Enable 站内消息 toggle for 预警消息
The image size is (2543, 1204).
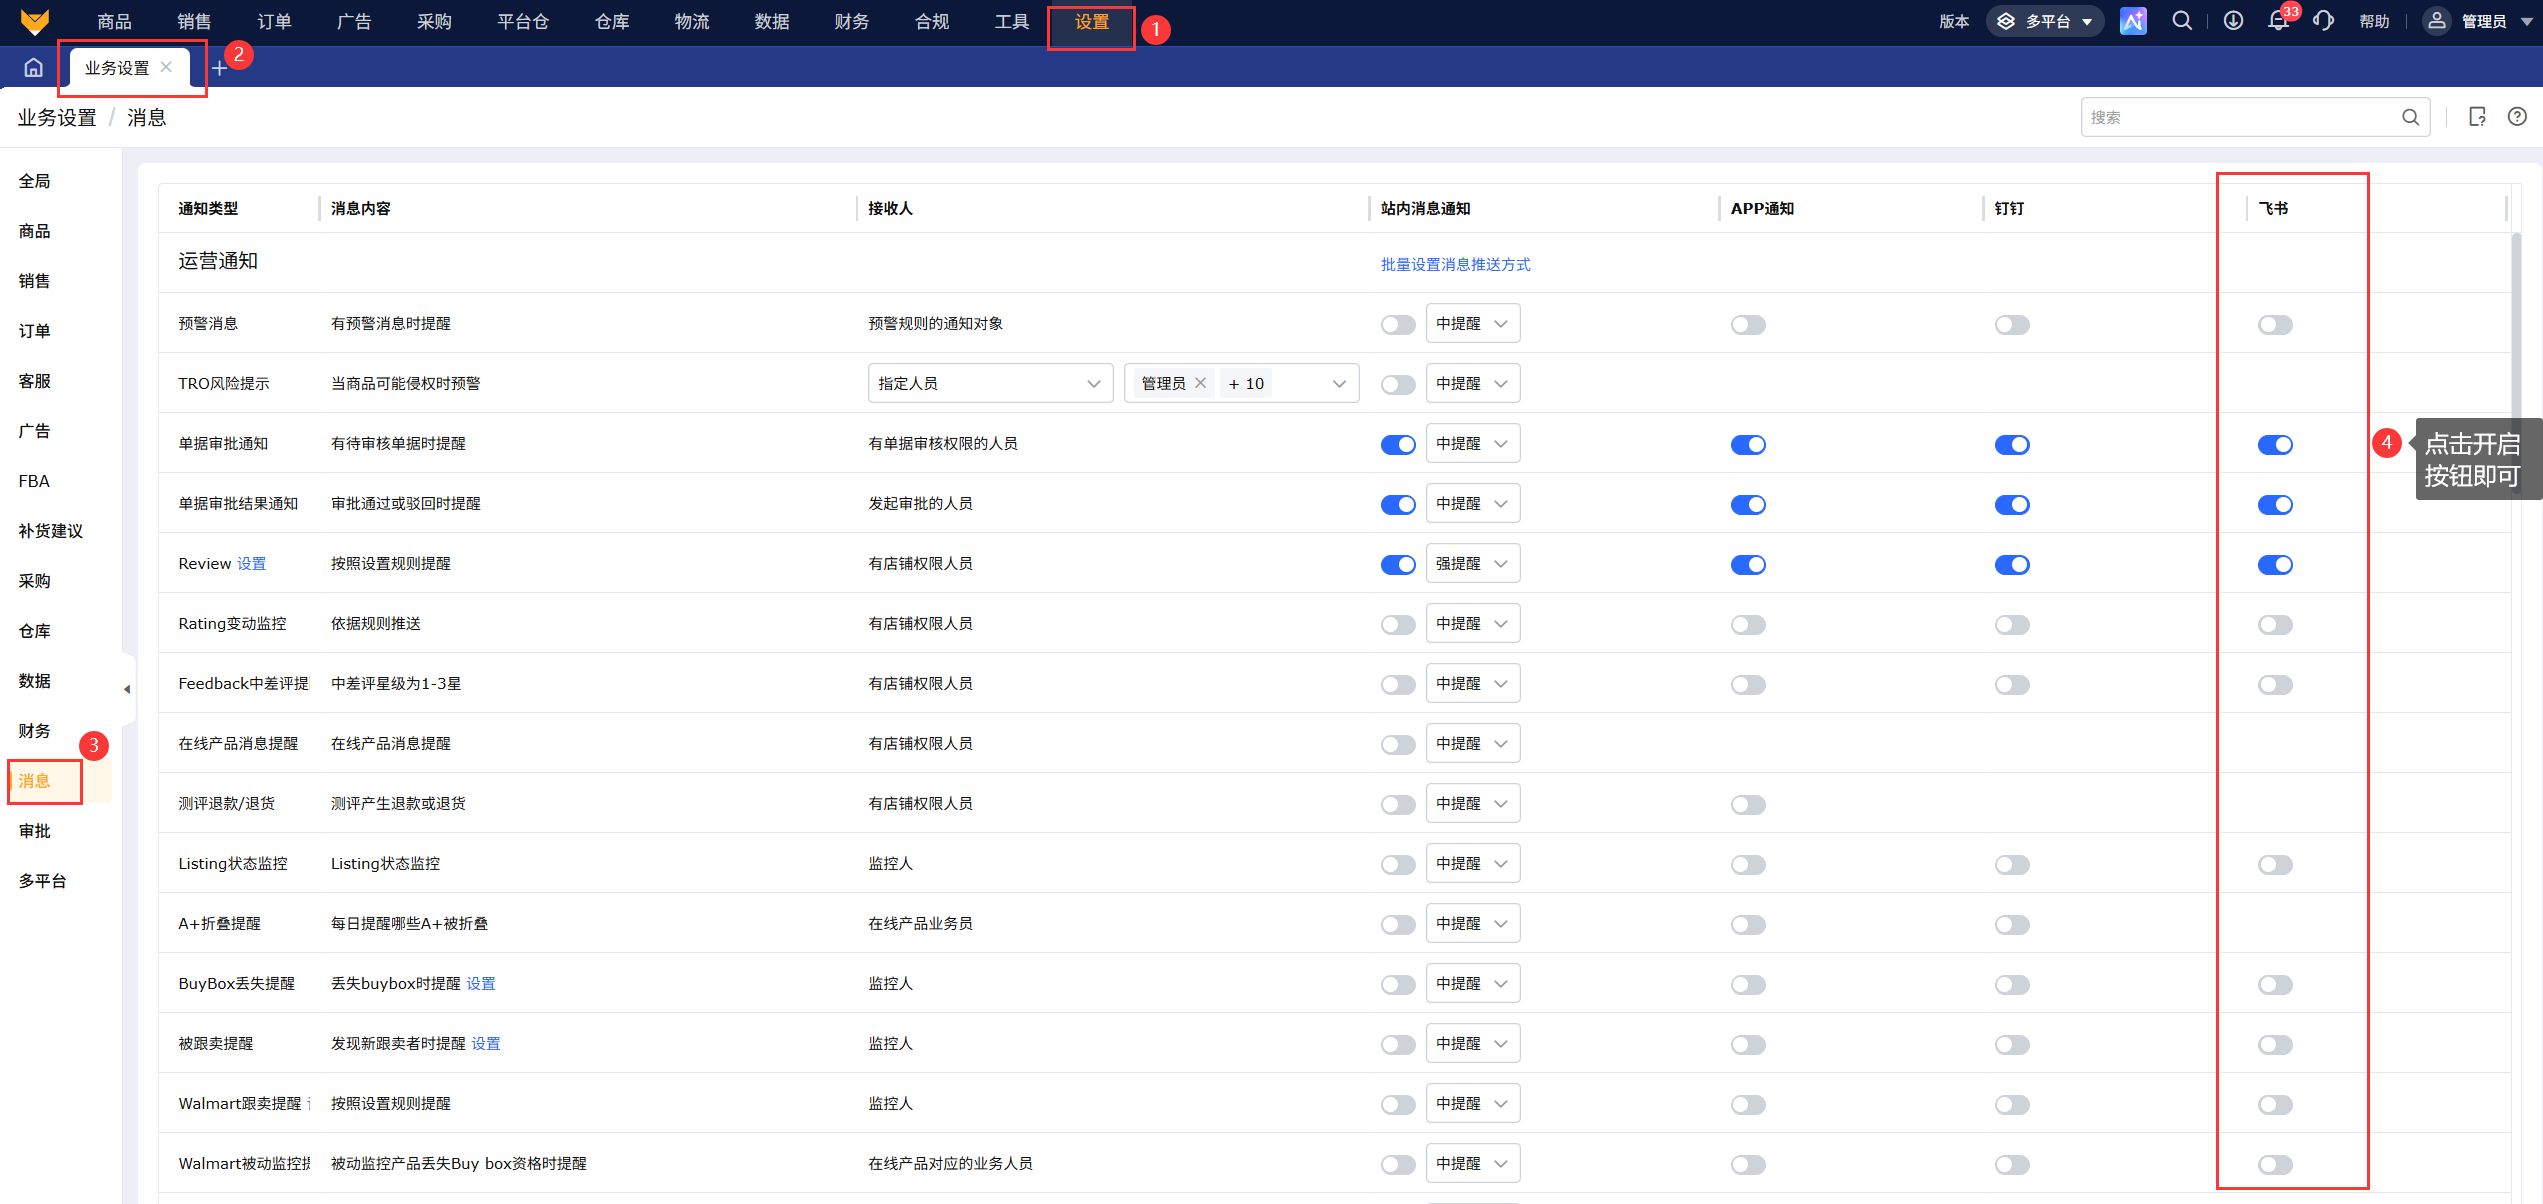pyautogui.click(x=1397, y=325)
